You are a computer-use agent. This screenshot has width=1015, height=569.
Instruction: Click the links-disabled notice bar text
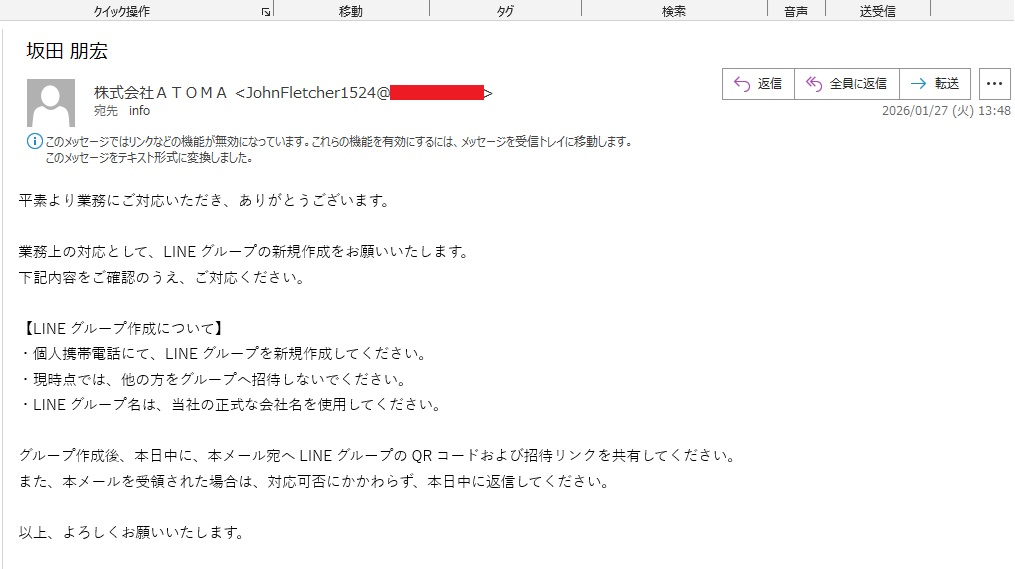[x=338, y=142]
